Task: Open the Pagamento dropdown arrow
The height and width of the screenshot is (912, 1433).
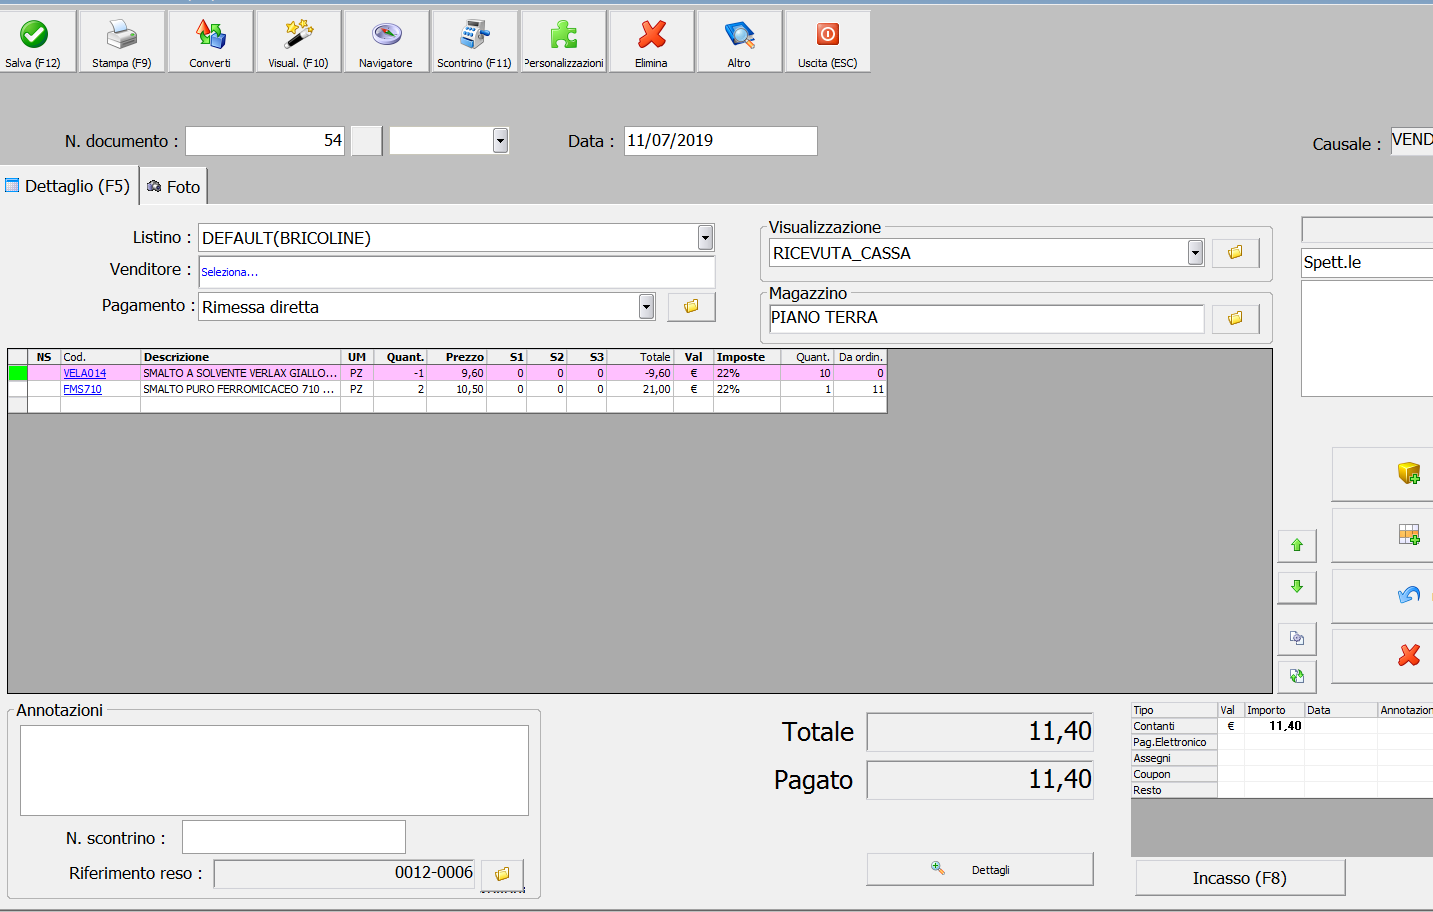Action: [x=646, y=307]
